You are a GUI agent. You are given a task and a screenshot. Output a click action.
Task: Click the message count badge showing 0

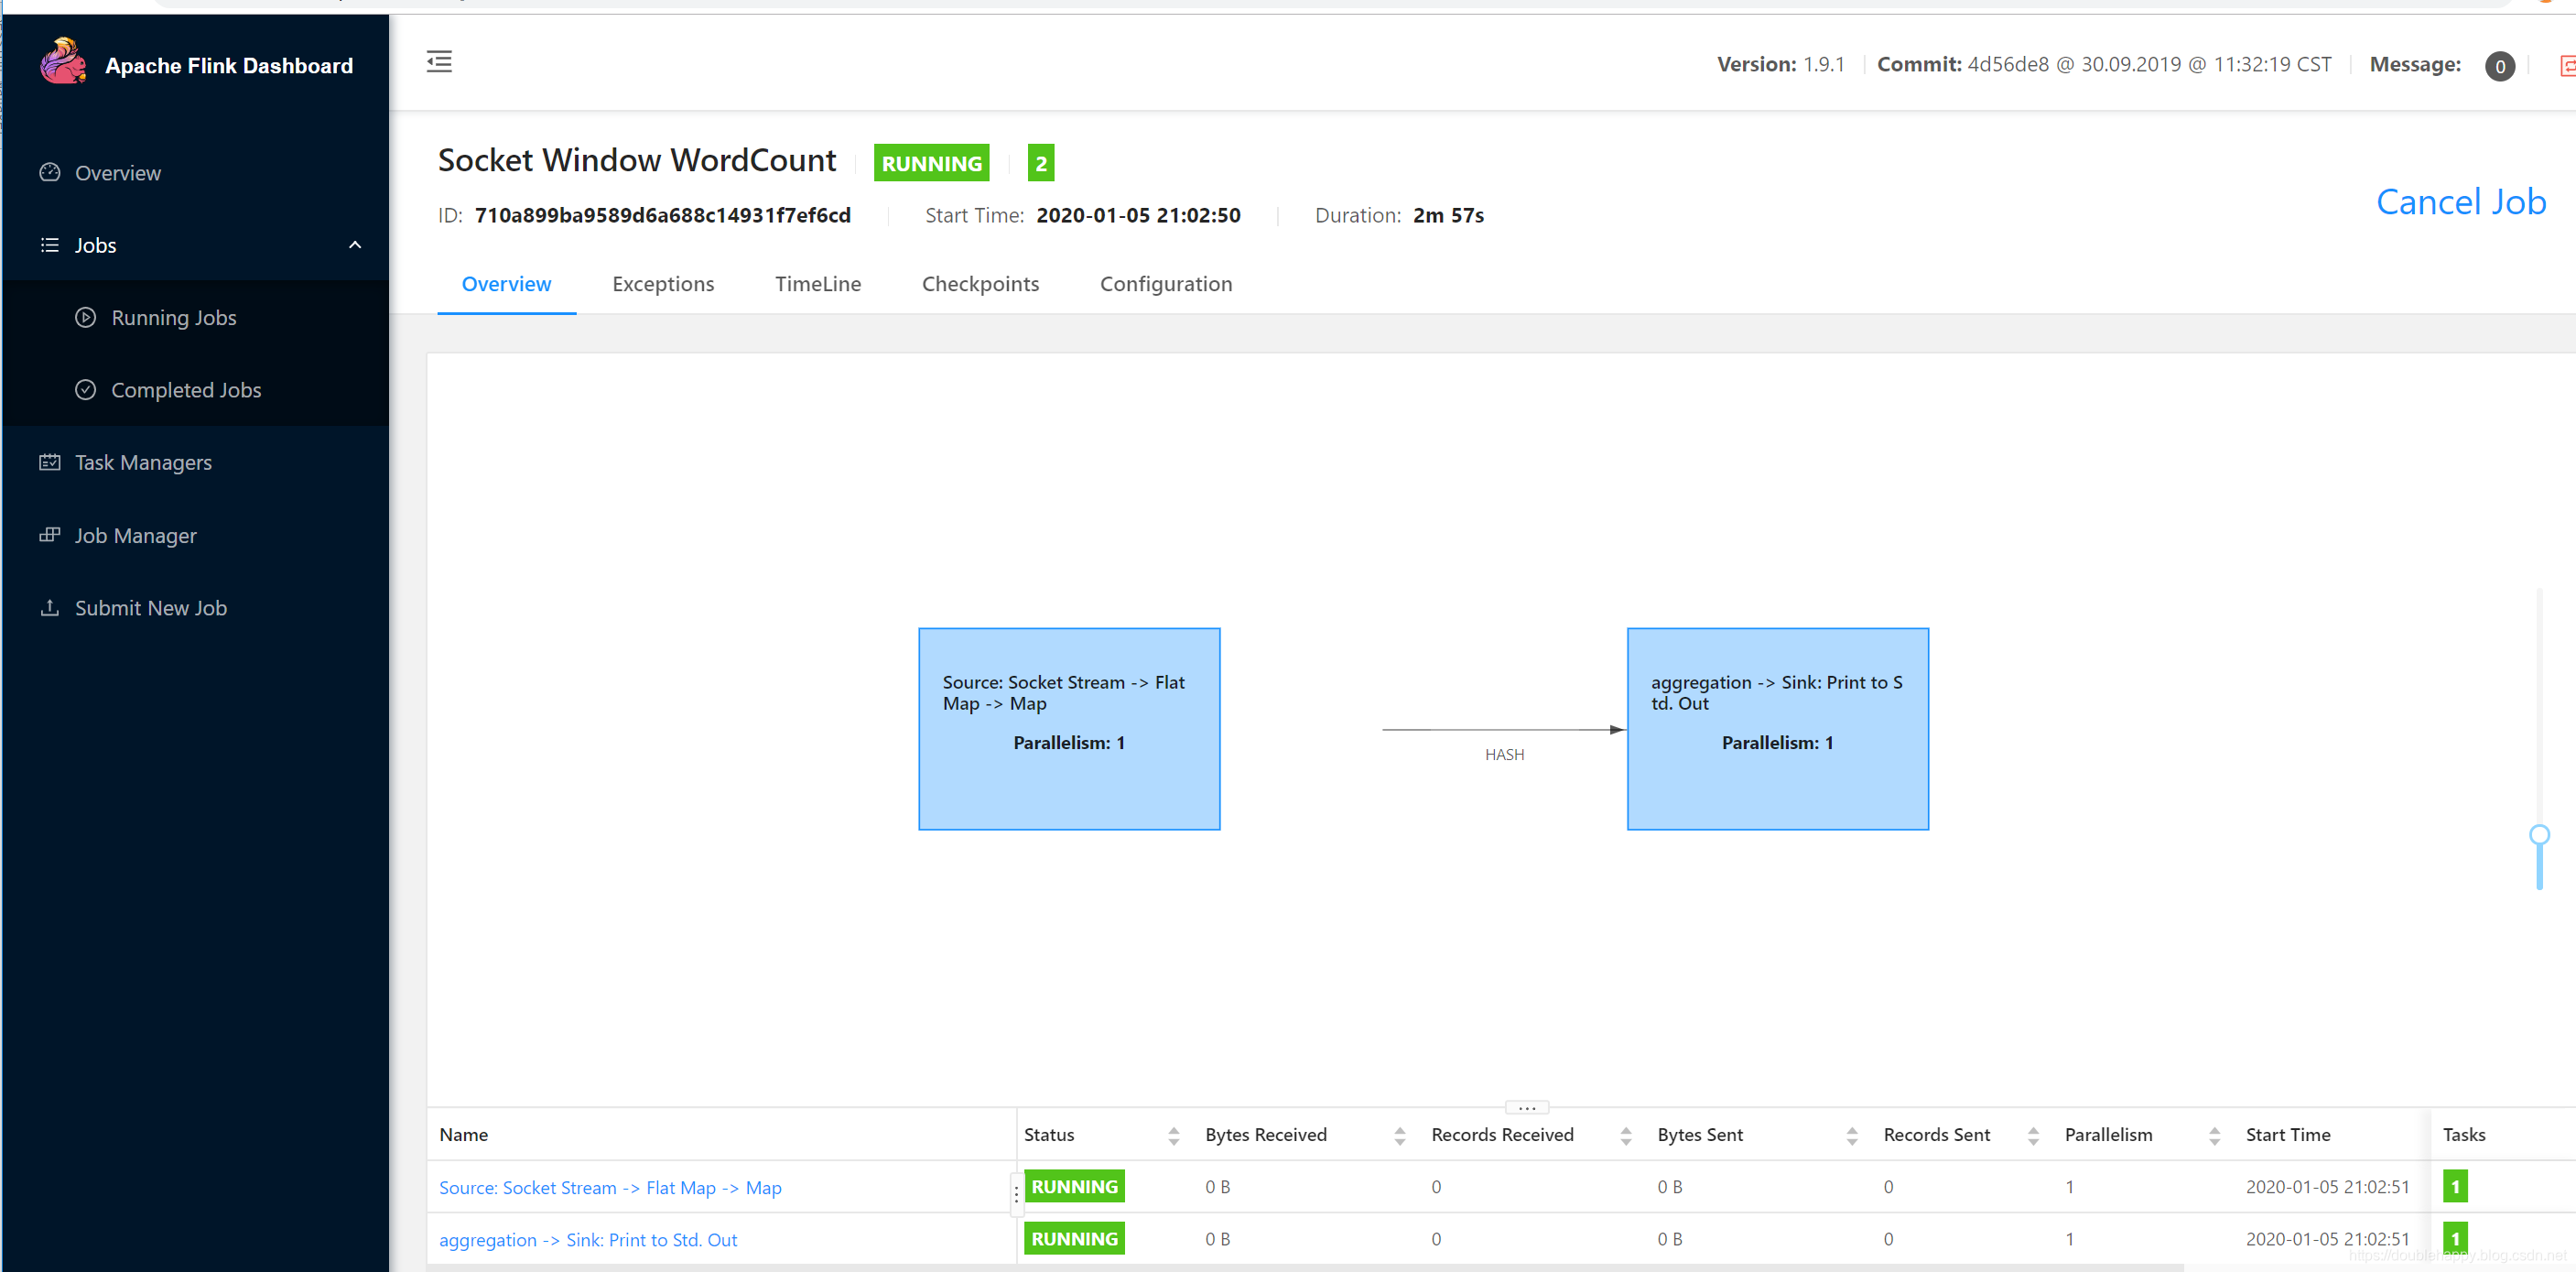pyautogui.click(x=2499, y=66)
